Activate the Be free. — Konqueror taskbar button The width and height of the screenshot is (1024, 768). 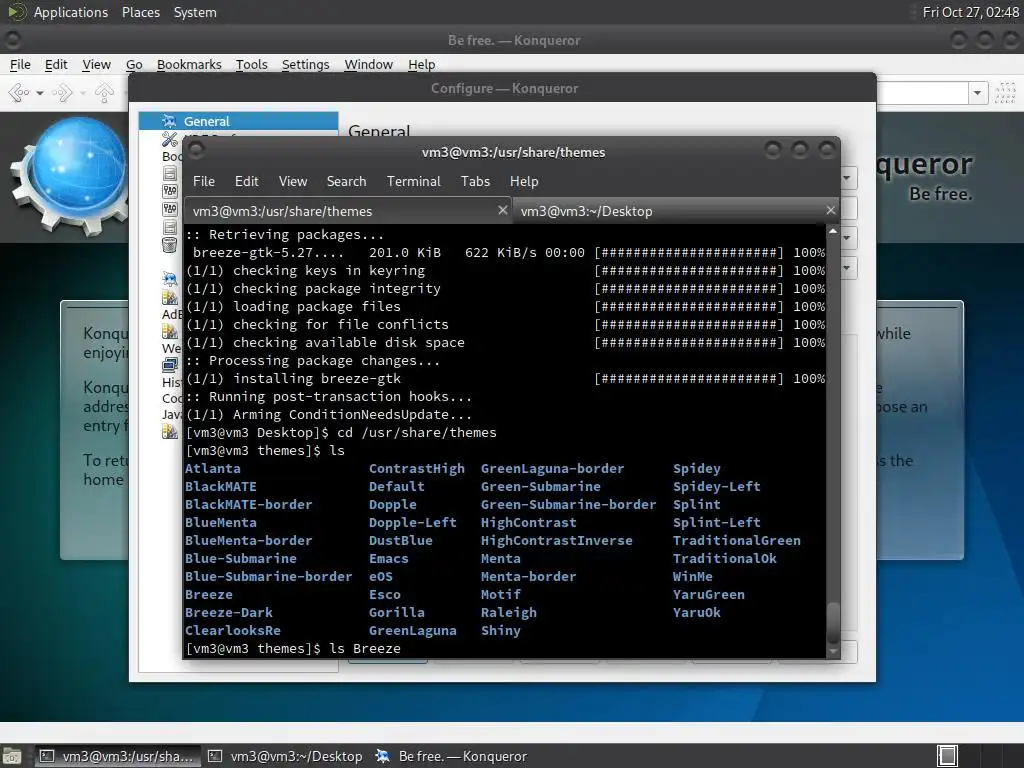[452, 756]
